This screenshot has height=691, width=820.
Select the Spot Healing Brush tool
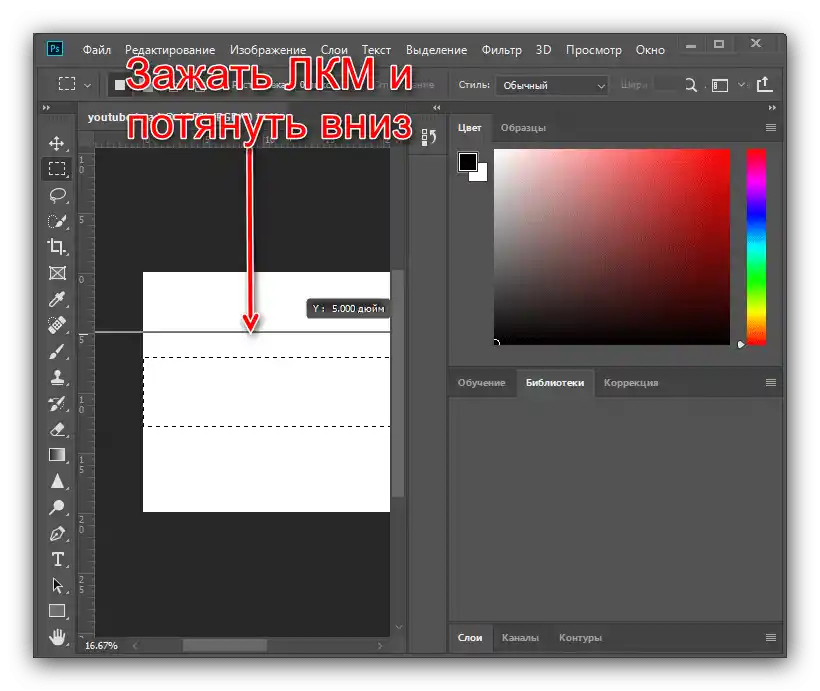(x=57, y=325)
